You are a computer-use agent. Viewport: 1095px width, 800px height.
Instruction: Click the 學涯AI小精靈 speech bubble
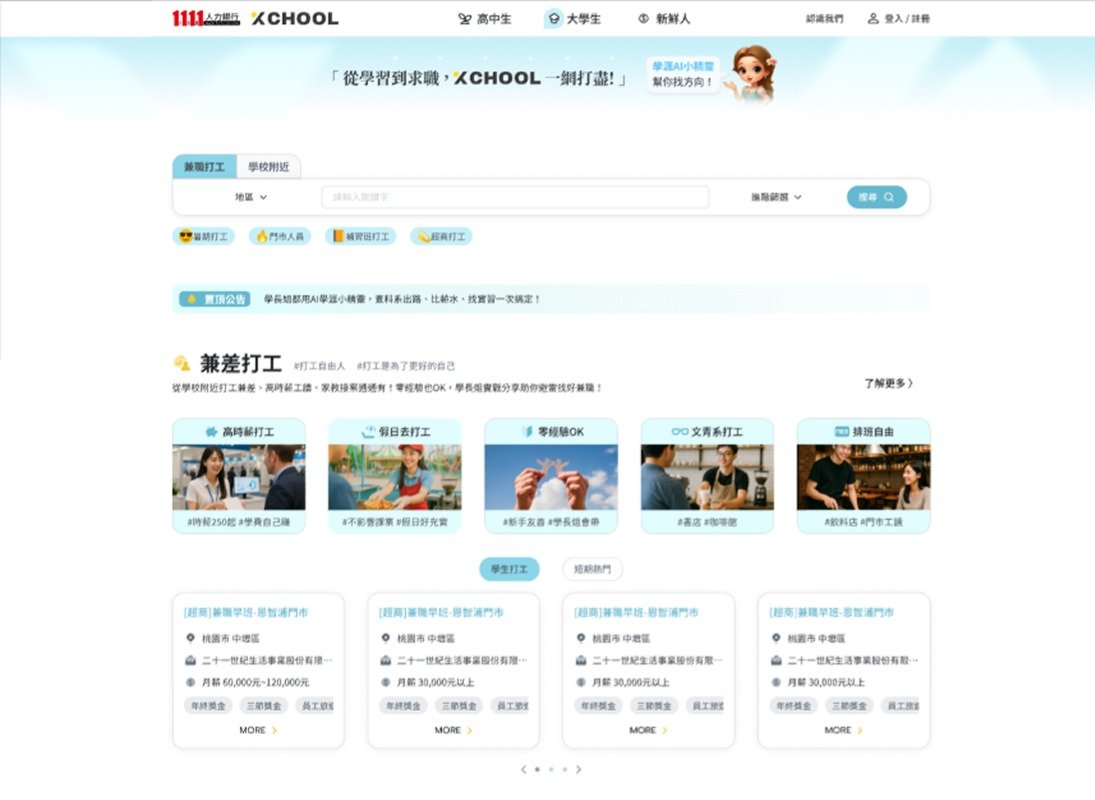(683, 74)
